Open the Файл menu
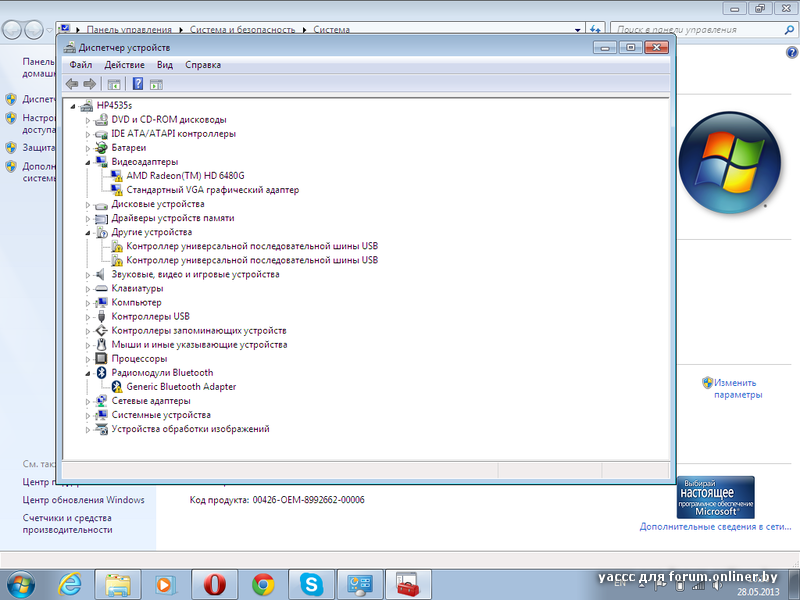The height and width of the screenshot is (600, 800). point(81,65)
